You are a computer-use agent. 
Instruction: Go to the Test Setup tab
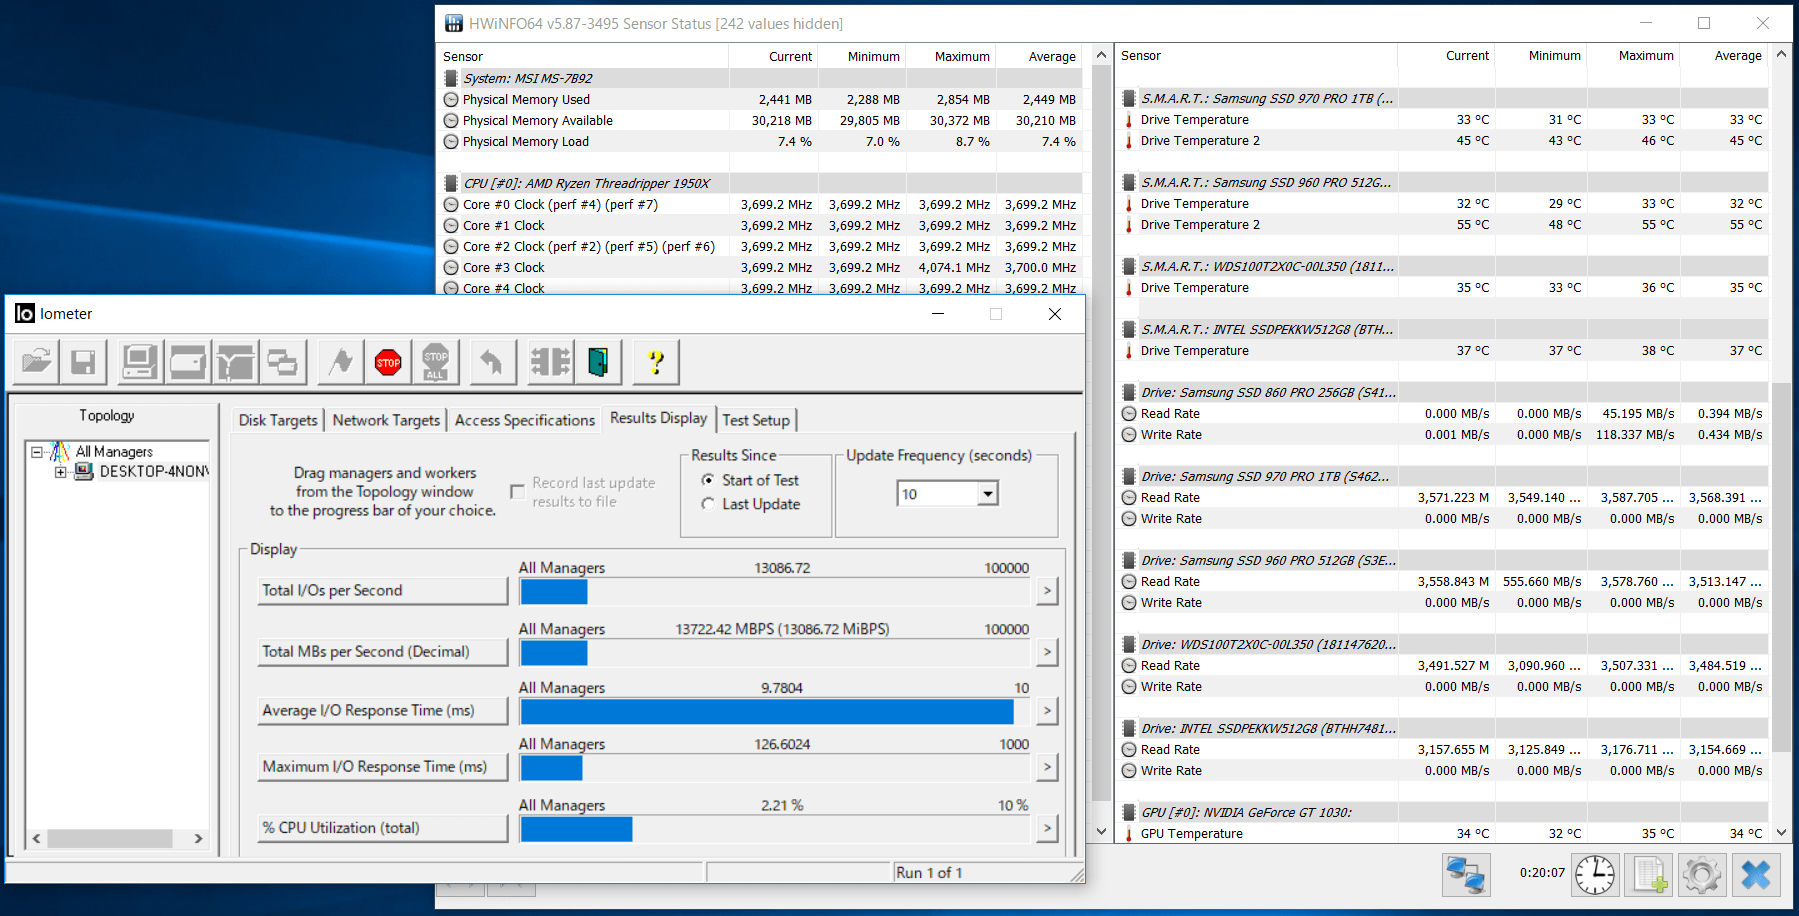756,420
